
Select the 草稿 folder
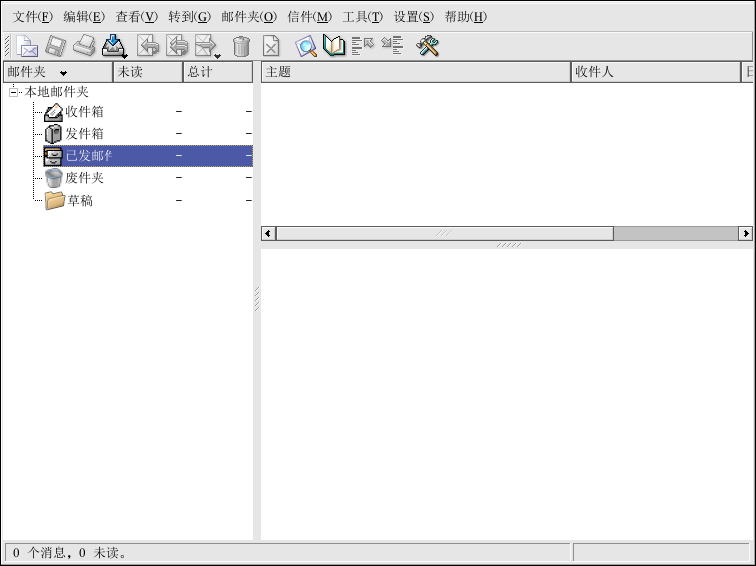coord(80,200)
